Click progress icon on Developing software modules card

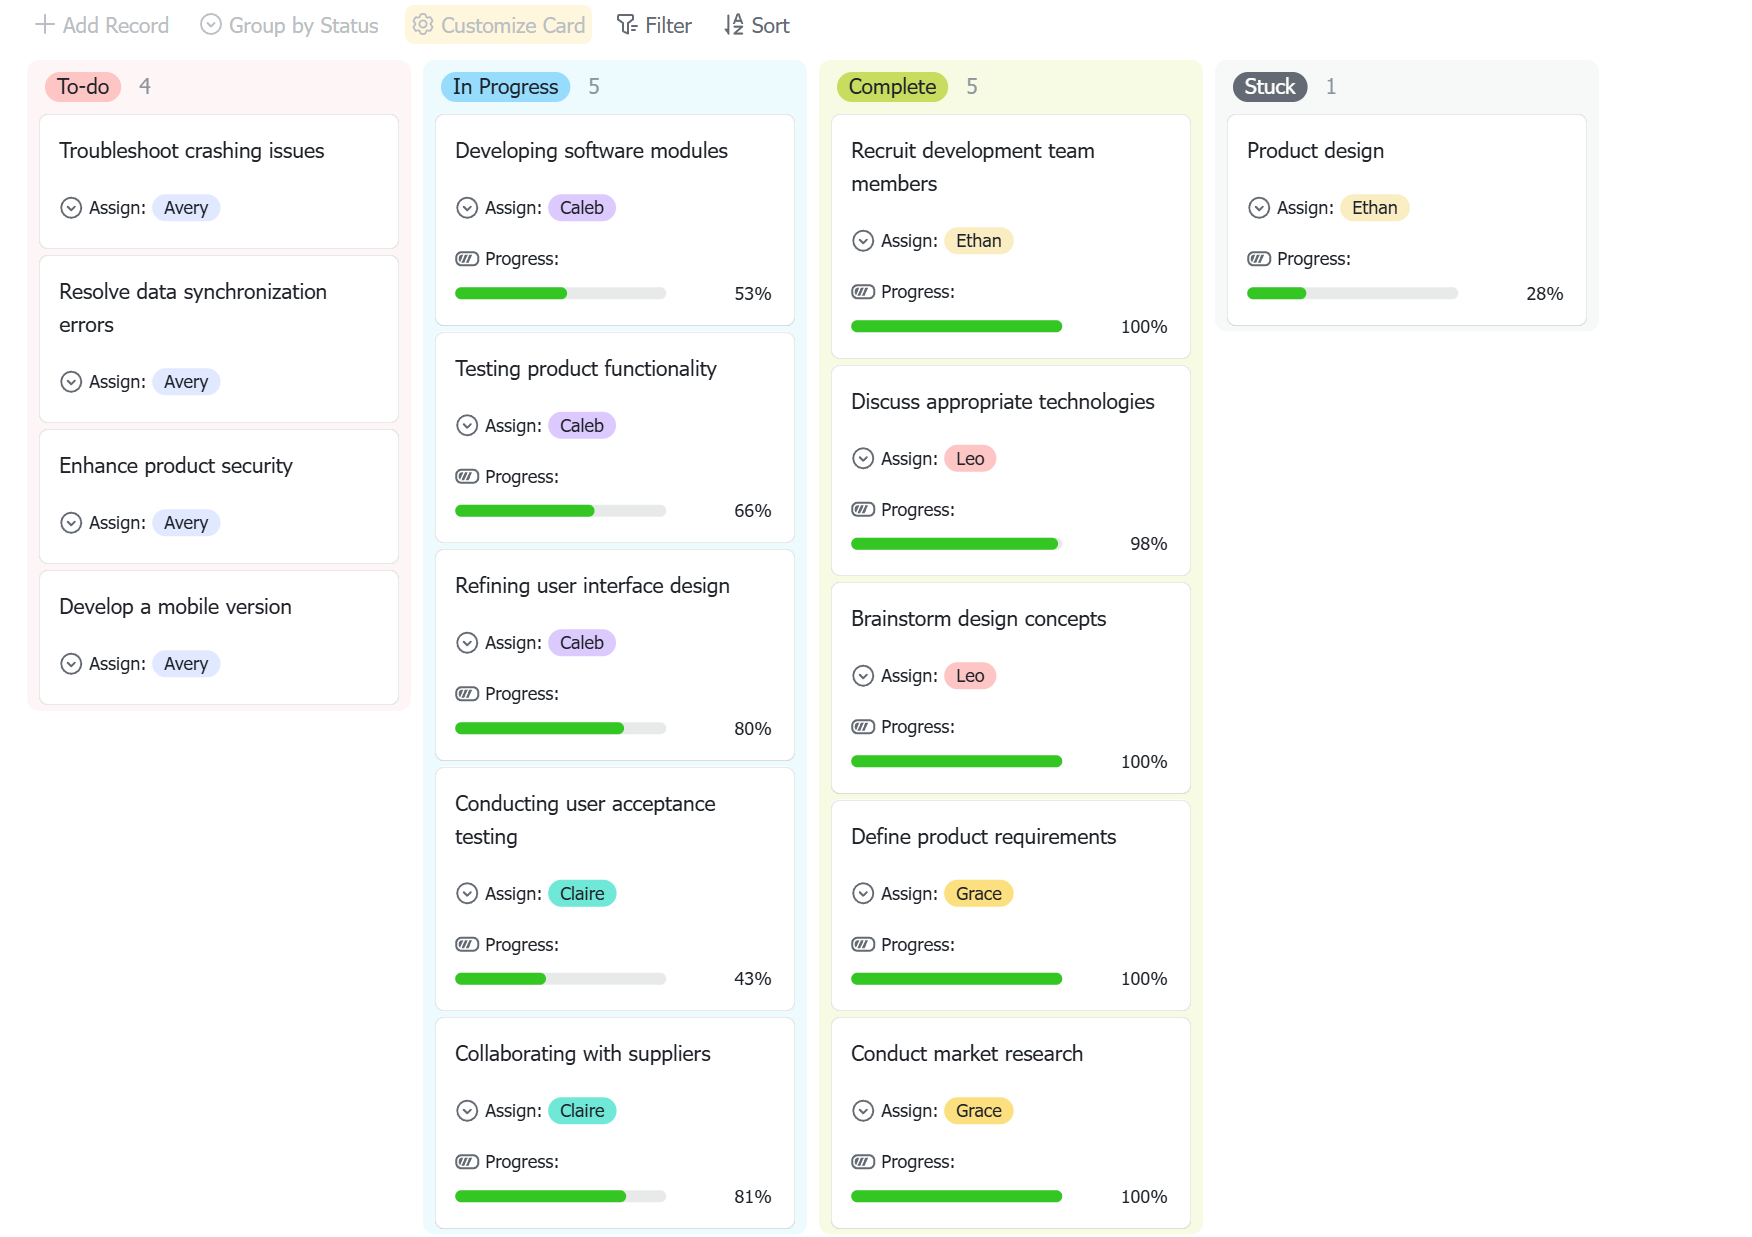pyautogui.click(x=467, y=259)
